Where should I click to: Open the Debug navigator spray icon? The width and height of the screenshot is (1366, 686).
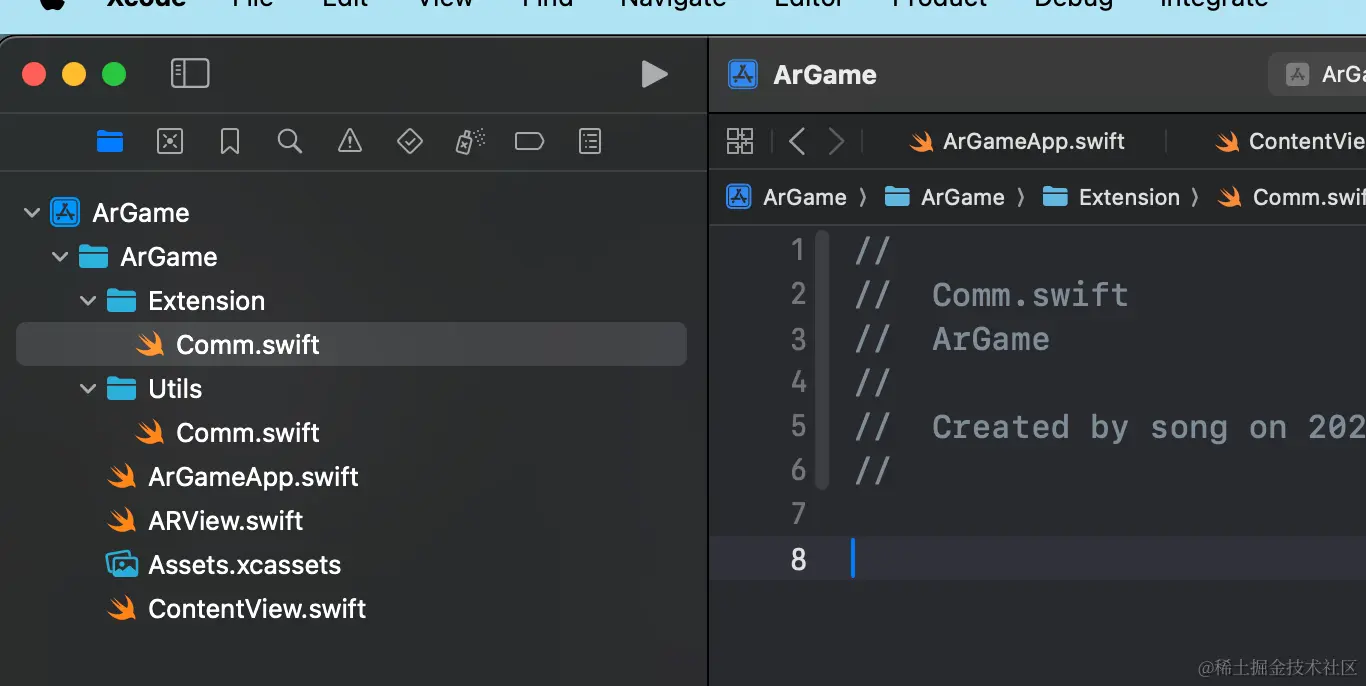click(x=470, y=141)
